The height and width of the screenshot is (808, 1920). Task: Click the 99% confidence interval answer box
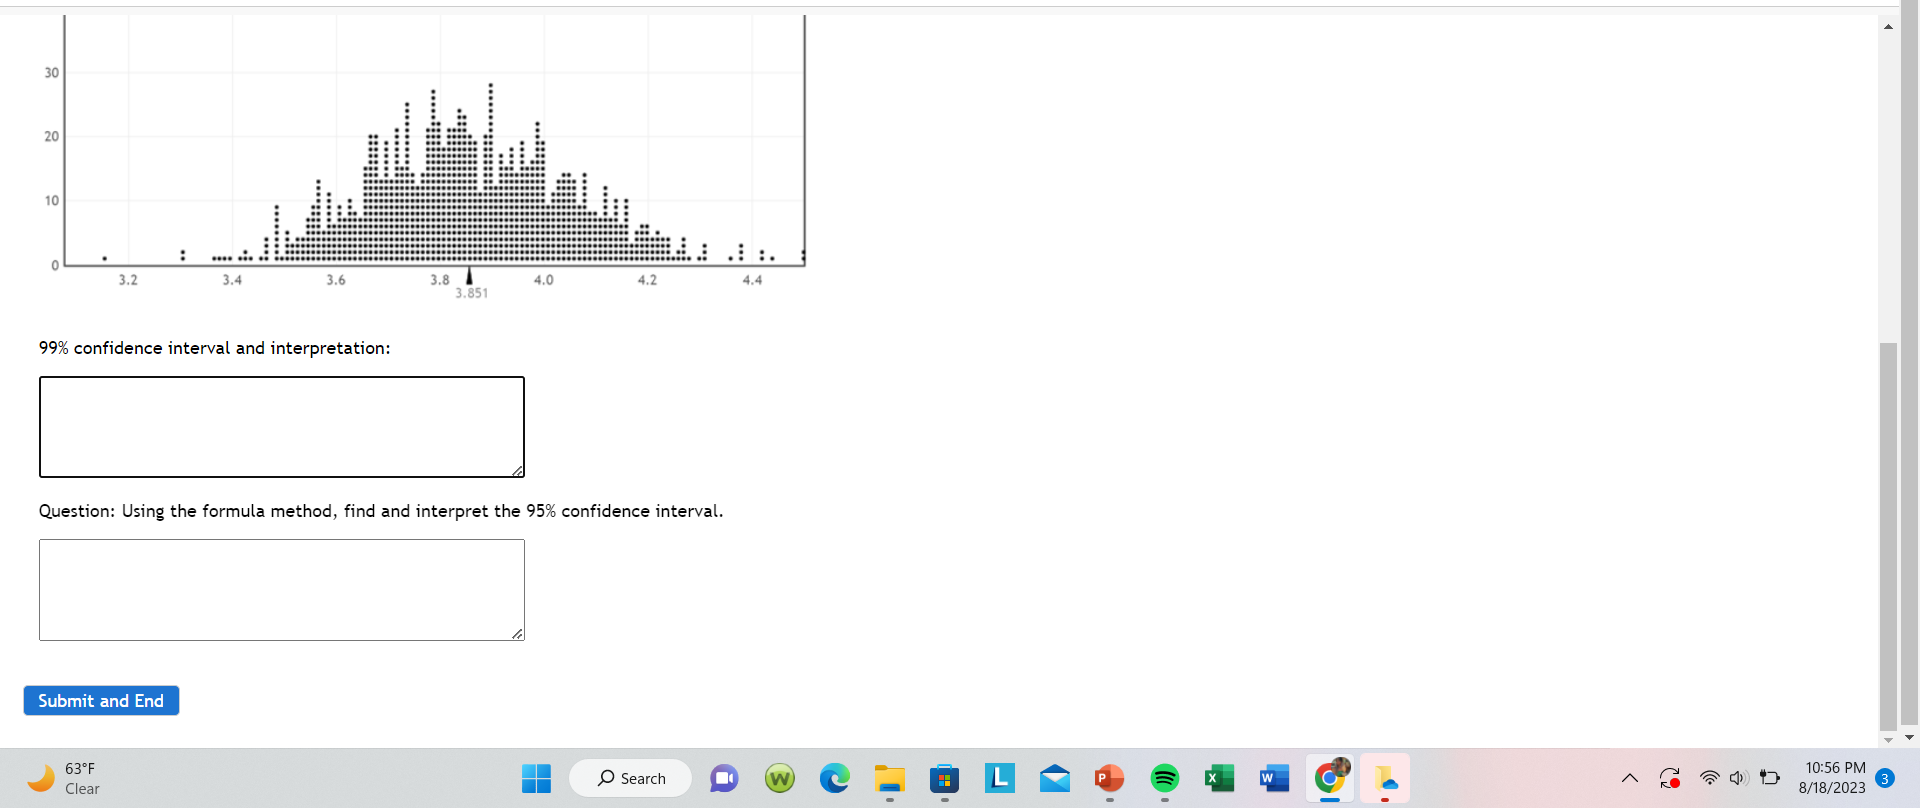tap(282, 427)
